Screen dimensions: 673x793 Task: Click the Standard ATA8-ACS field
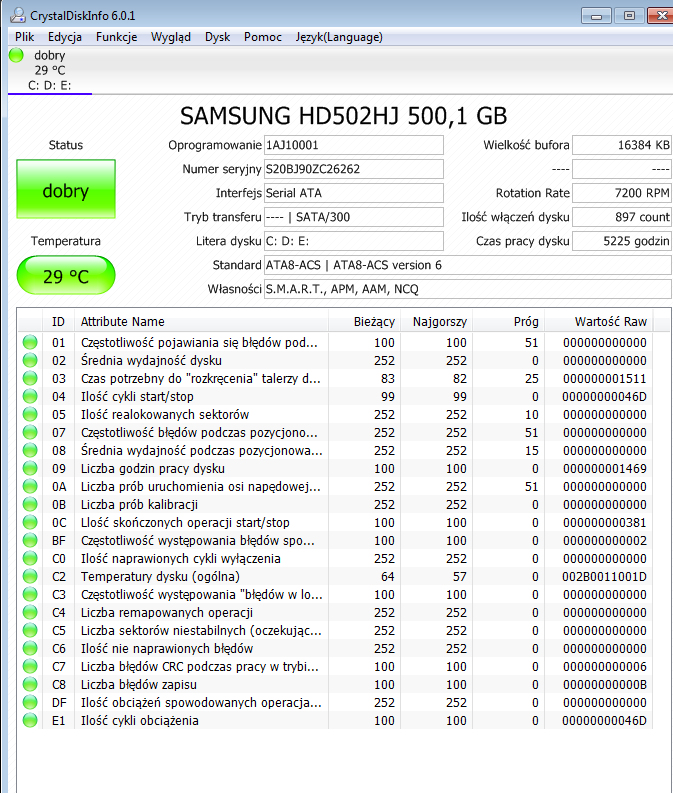(x=468, y=265)
